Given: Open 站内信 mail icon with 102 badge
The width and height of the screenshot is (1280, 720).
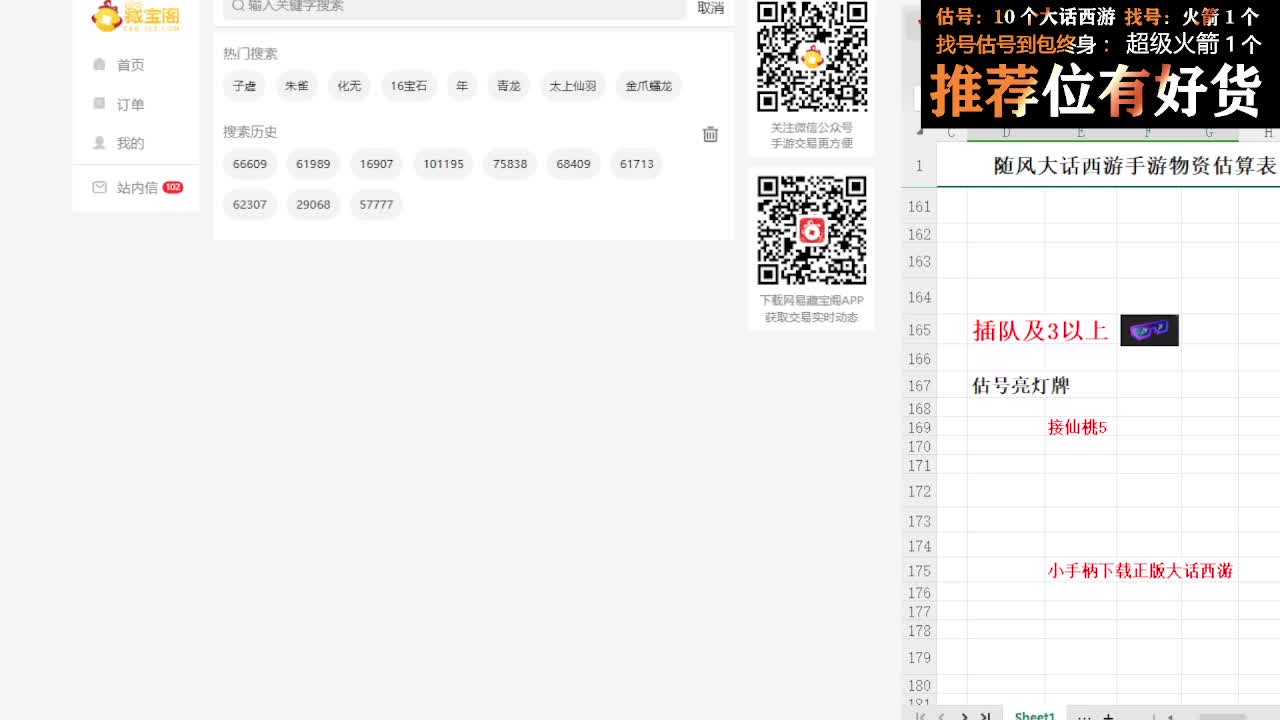Looking at the screenshot, I should 99,187.
